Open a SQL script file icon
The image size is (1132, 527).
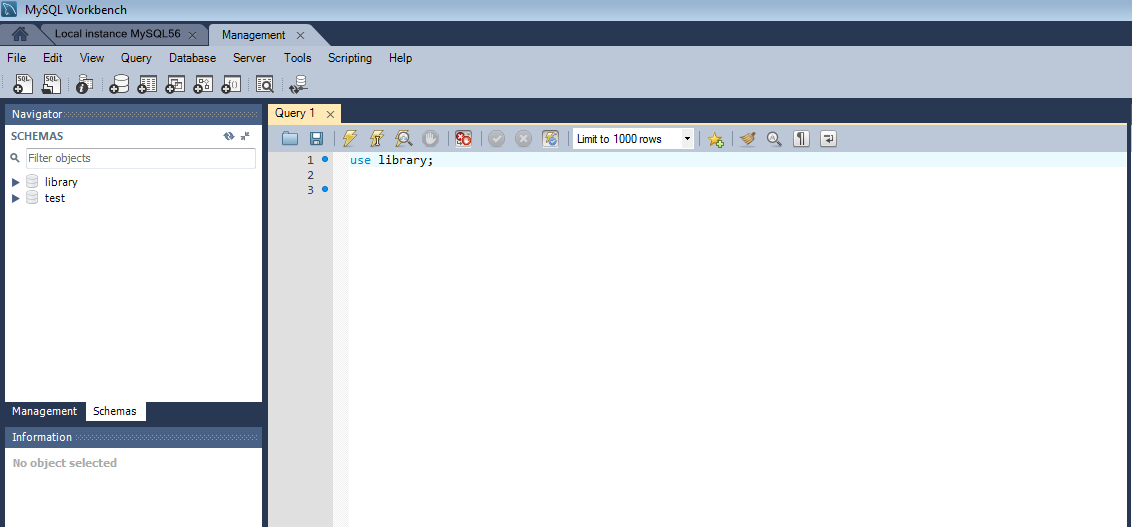pyautogui.click(x=51, y=84)
